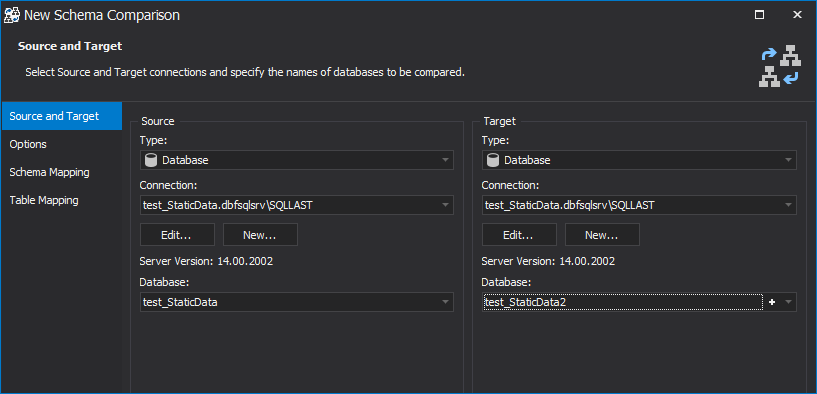Click the New Schema Comparison title bar icon

[x=12, y=15]
